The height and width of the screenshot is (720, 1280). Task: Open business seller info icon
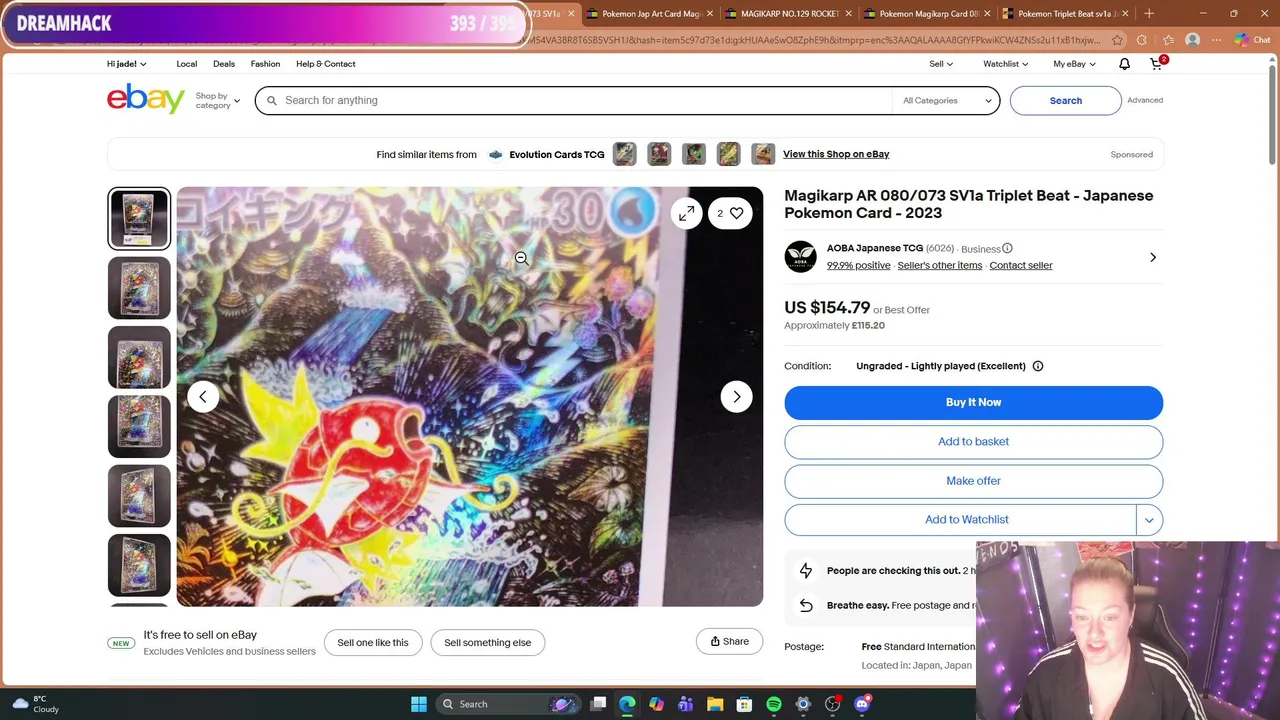pos(1007,248)
